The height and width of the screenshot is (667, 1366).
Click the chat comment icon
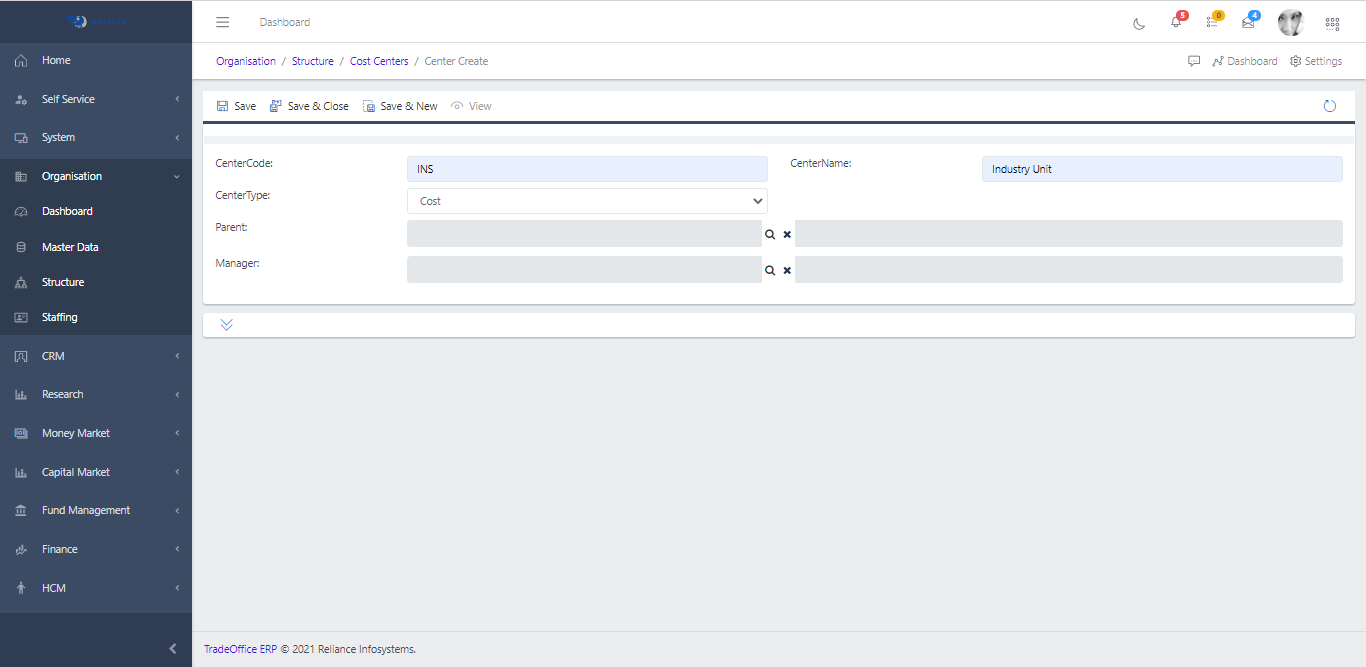click(1194, 61)
